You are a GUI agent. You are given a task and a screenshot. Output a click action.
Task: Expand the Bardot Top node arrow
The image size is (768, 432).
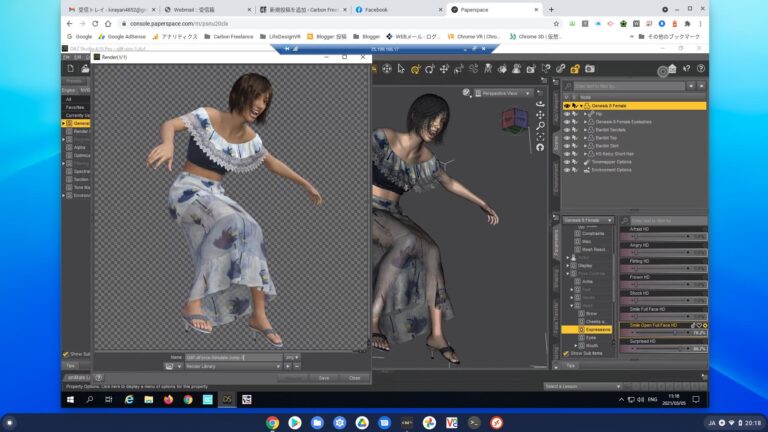pos(585,138)
